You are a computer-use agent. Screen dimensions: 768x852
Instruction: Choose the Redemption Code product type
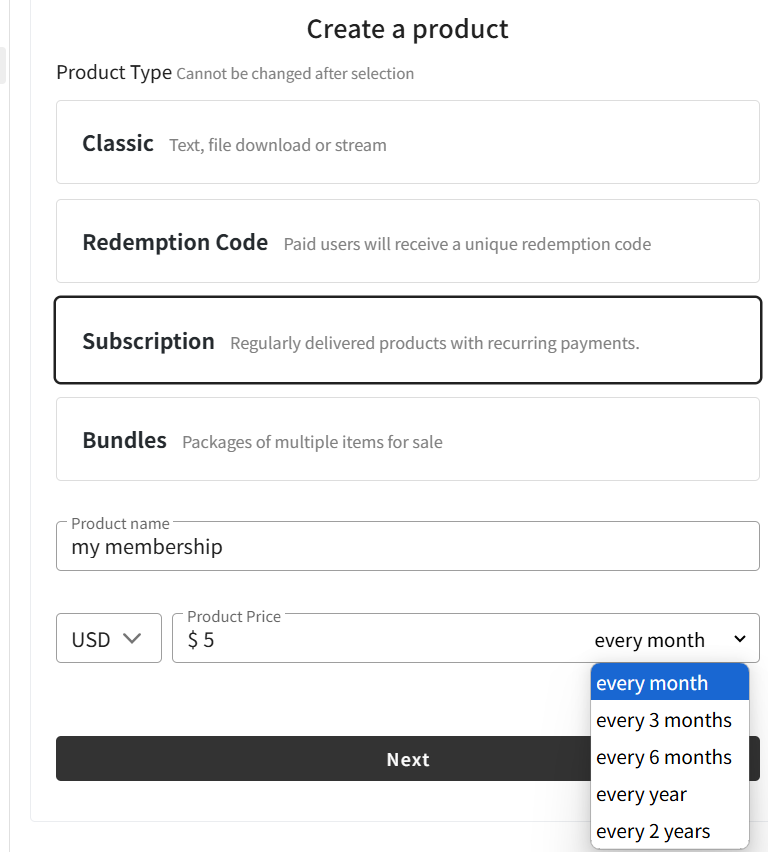[407, 241]
